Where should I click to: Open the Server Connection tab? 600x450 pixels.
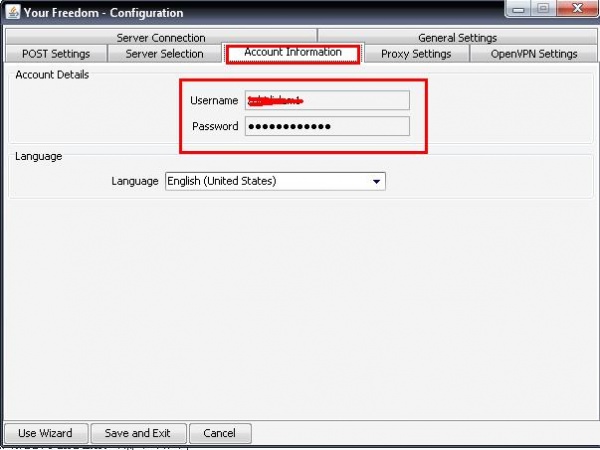pos(161,37)
